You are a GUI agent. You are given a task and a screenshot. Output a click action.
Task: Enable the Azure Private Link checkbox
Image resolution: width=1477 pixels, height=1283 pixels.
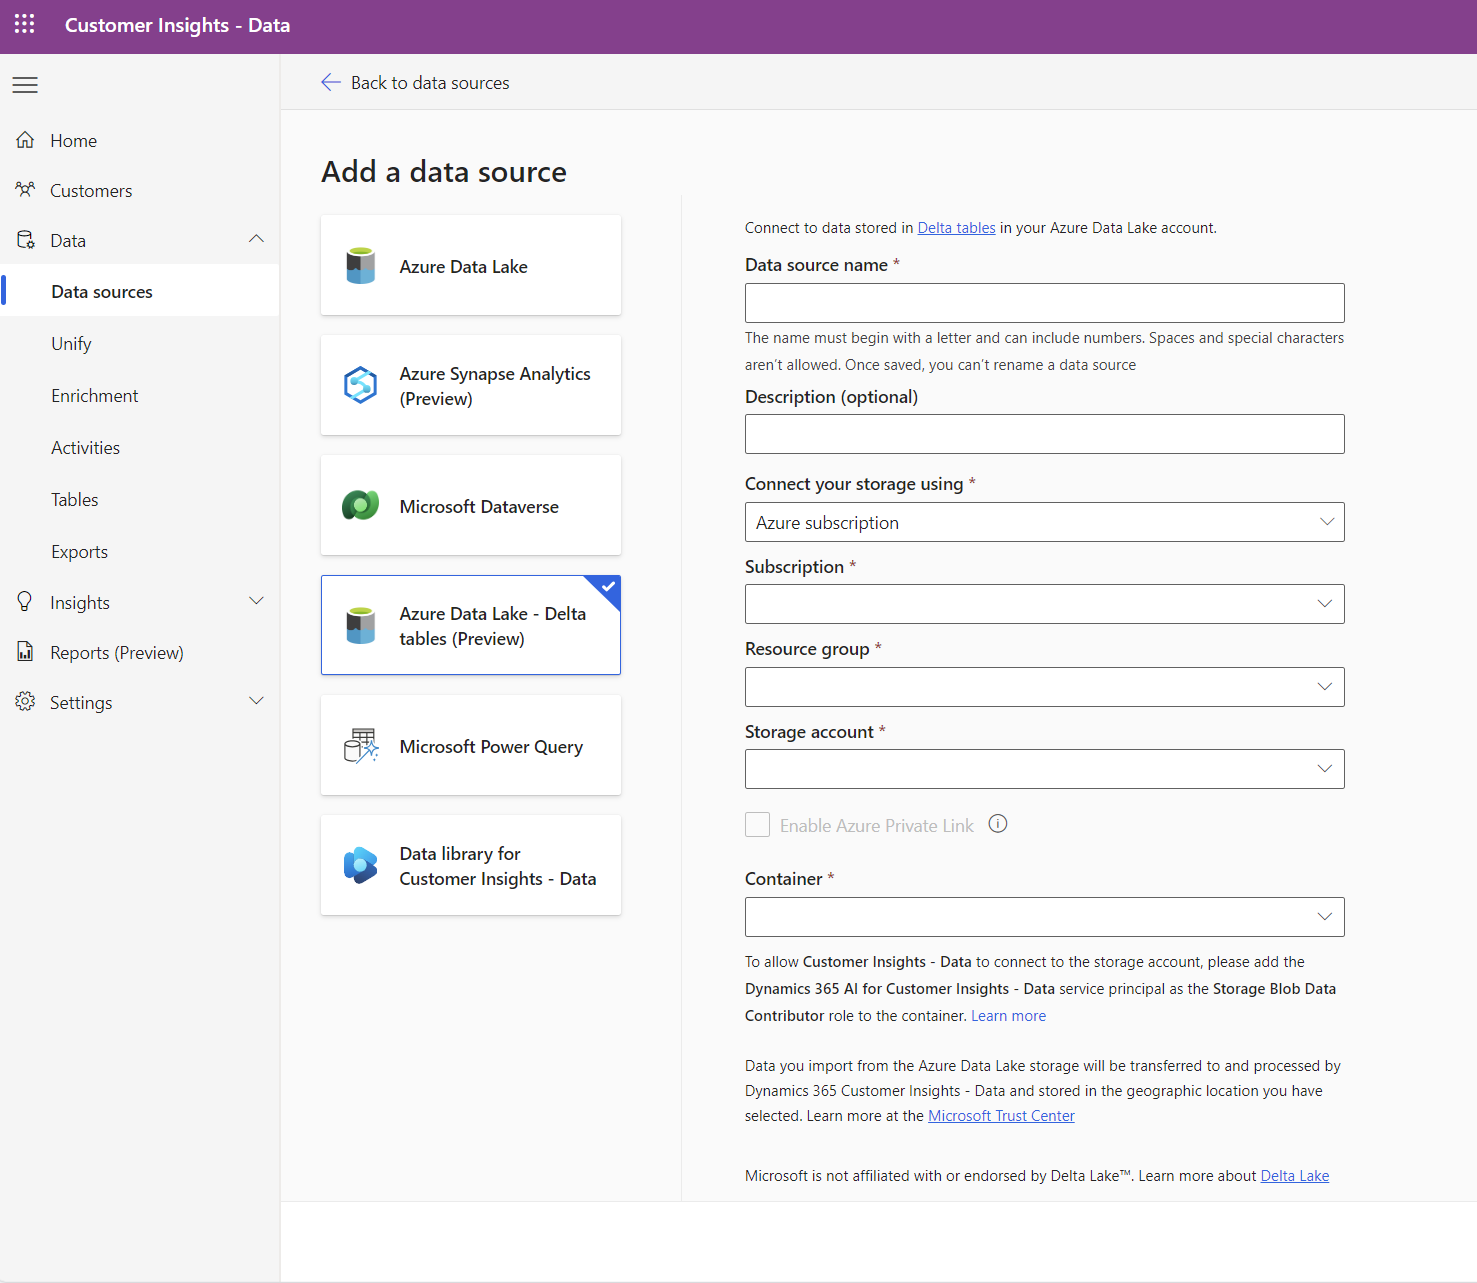click(x=758, y=825)
